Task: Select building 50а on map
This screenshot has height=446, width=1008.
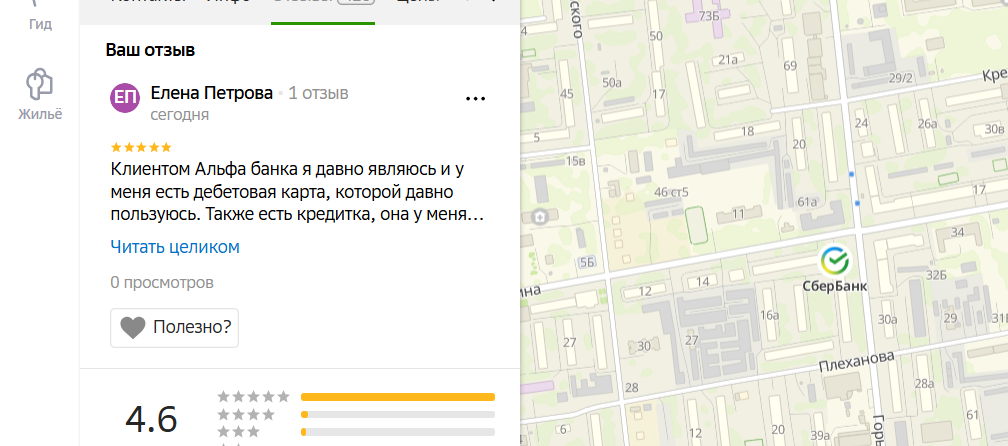Action: (612, 82)
